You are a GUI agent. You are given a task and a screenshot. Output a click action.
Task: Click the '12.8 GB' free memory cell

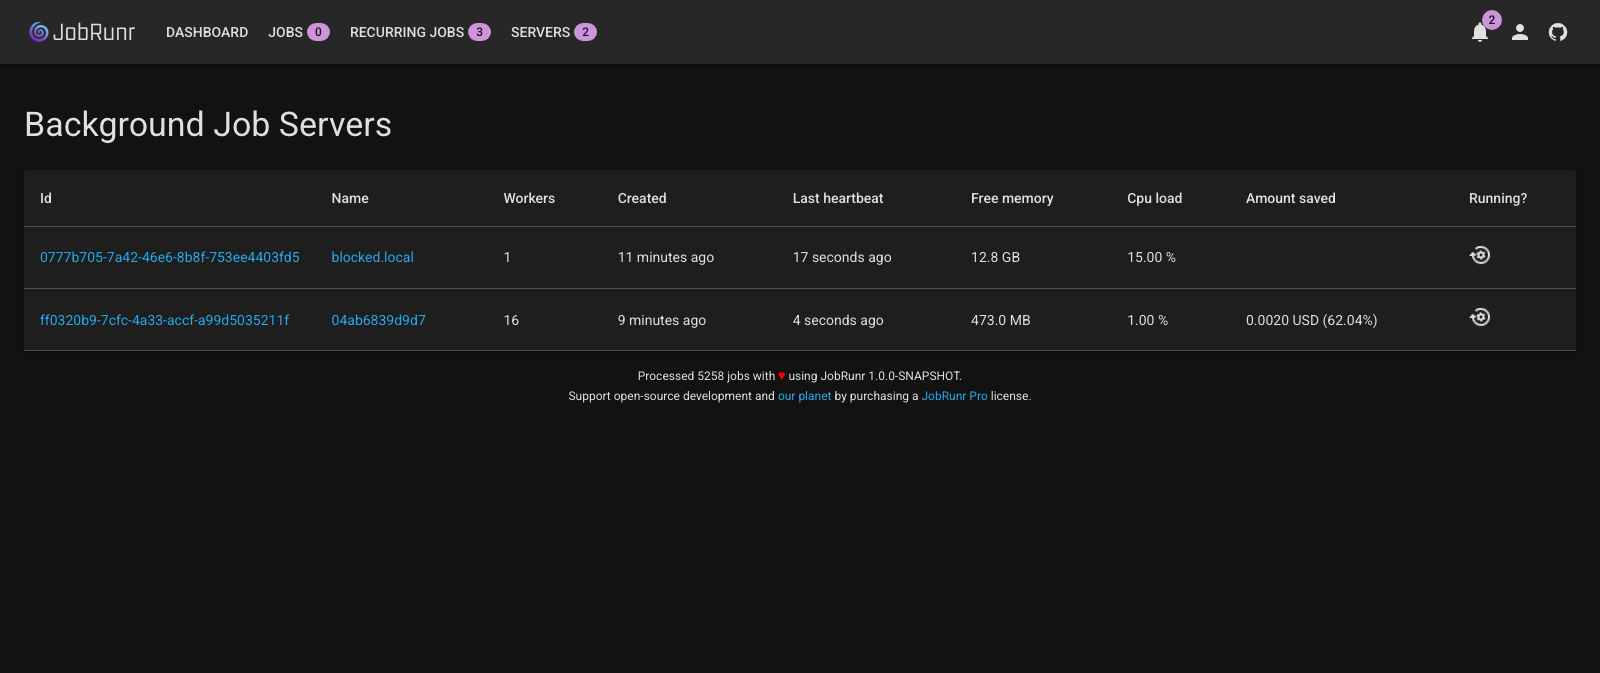(995, 257)
